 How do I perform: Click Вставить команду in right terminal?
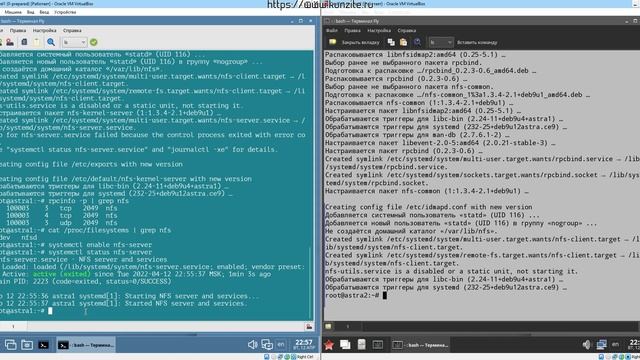477,42
